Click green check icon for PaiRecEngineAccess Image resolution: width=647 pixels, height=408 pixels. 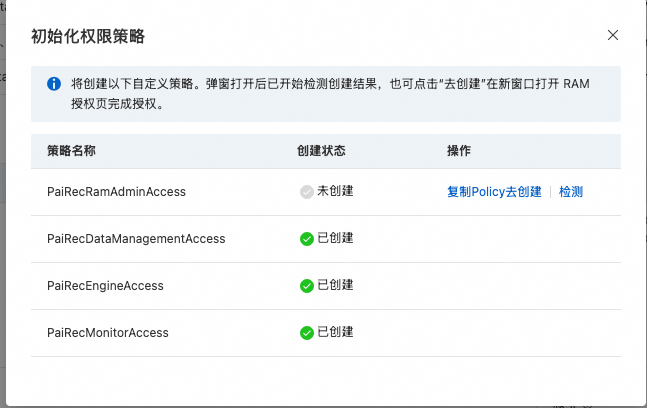point(307,286)
